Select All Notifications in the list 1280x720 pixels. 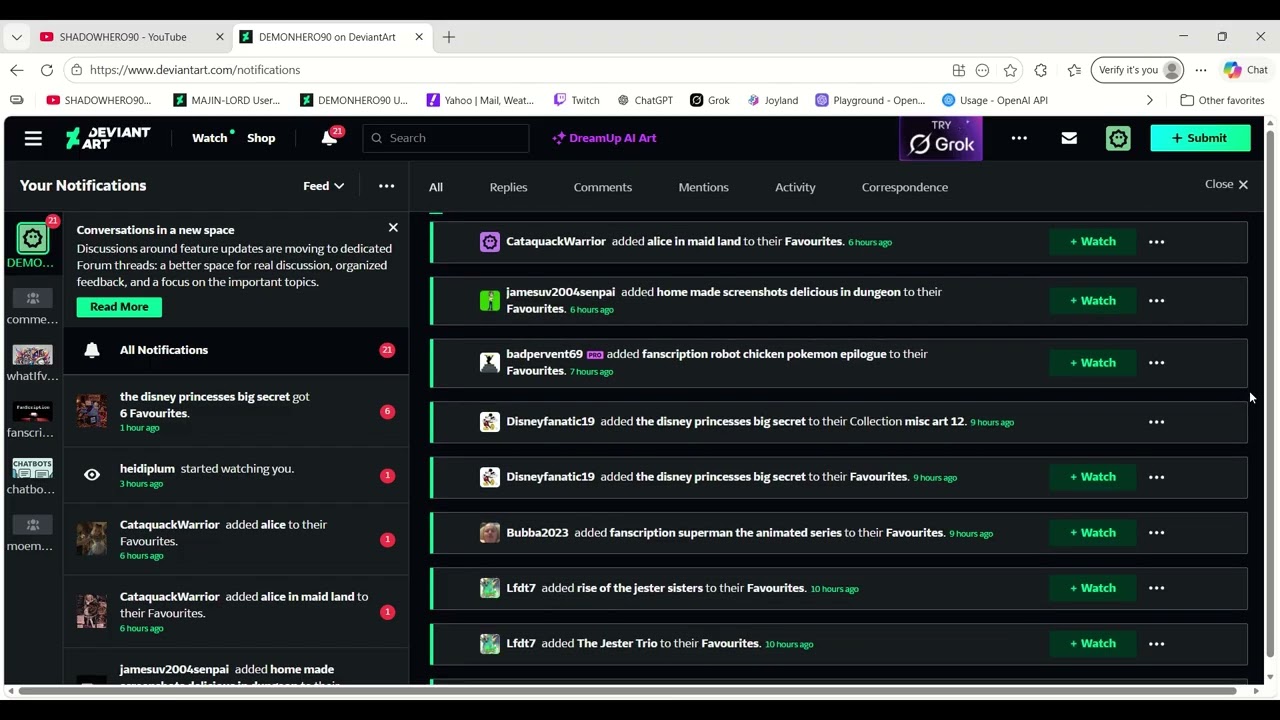(236, 350)
